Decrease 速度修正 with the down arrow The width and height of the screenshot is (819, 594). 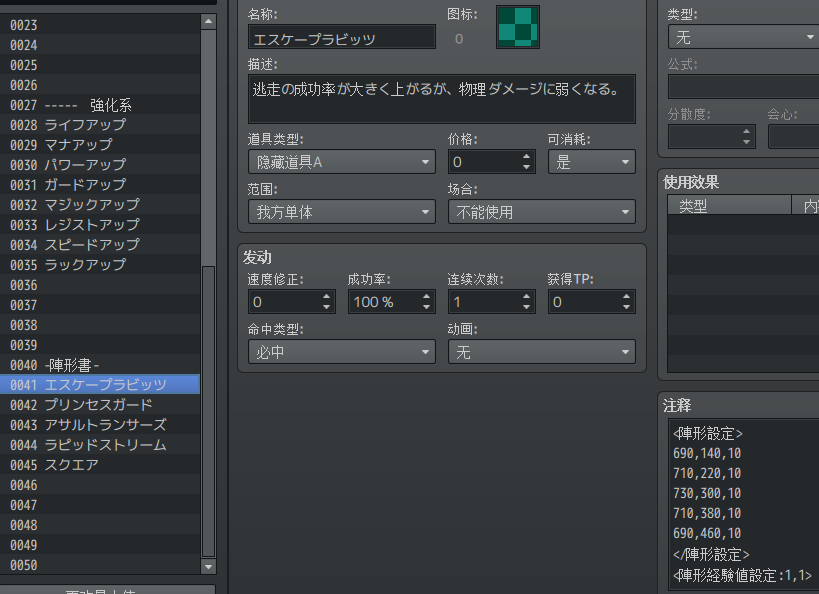tap(326, 307)
